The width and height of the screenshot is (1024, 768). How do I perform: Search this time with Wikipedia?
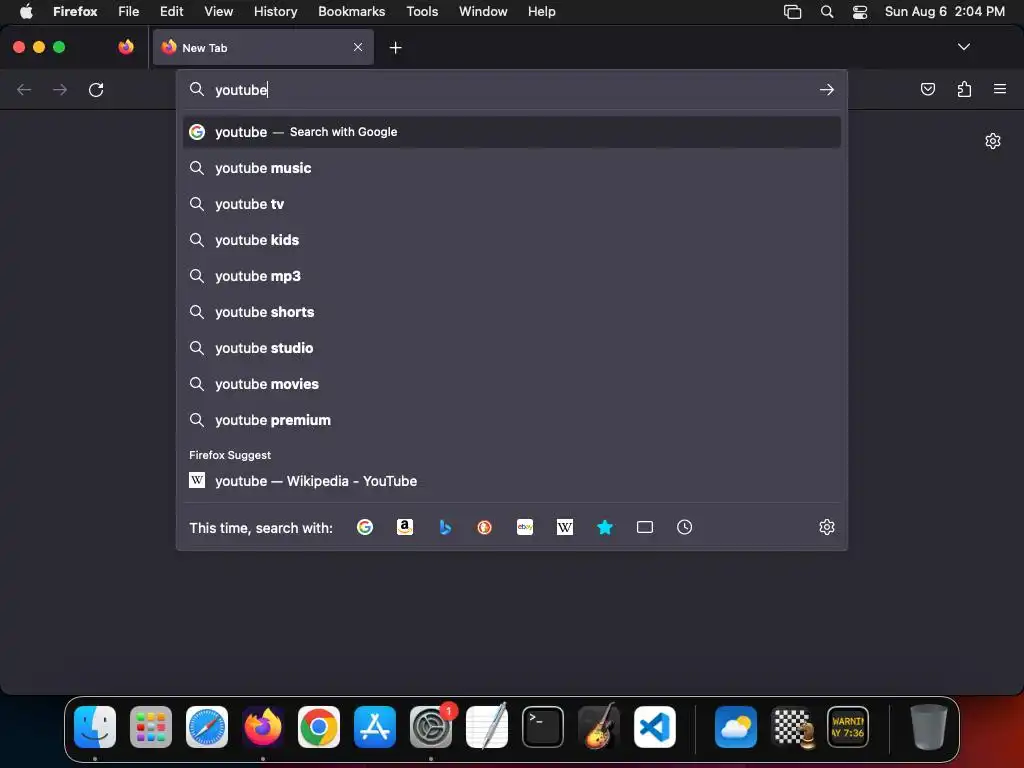(565, 527)
